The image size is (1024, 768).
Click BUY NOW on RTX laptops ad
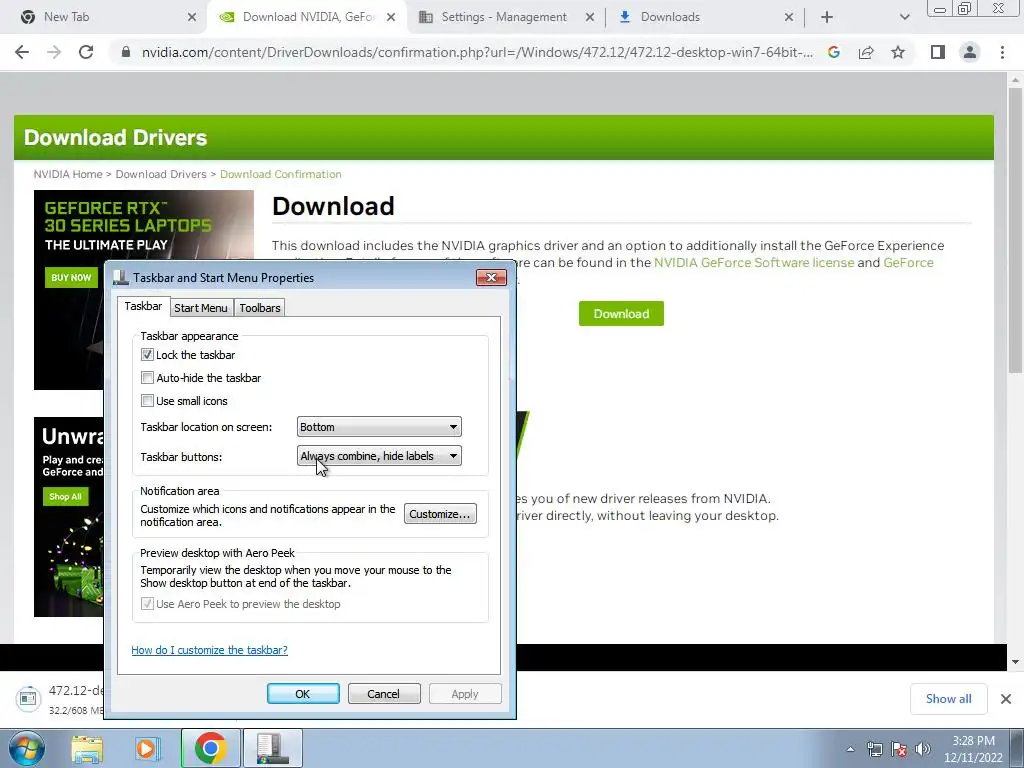point(71,278)
